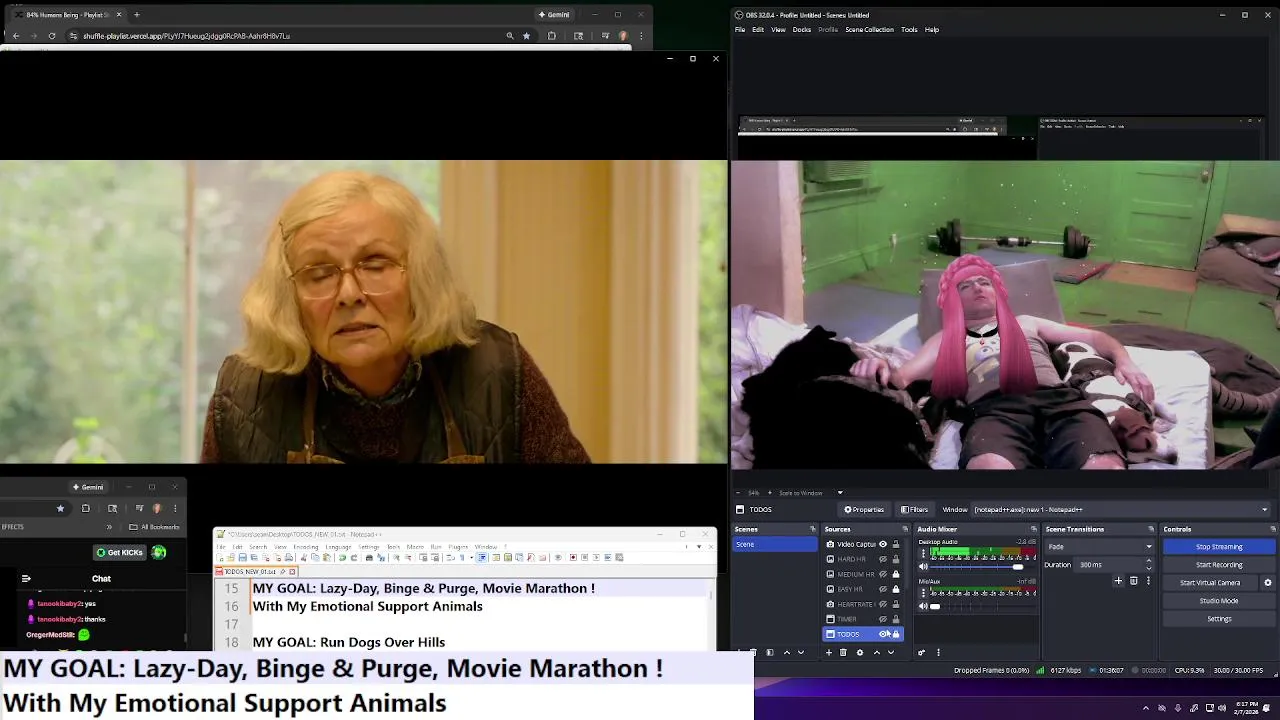
Task: Open OBS File menu
Action: [740, 29]
